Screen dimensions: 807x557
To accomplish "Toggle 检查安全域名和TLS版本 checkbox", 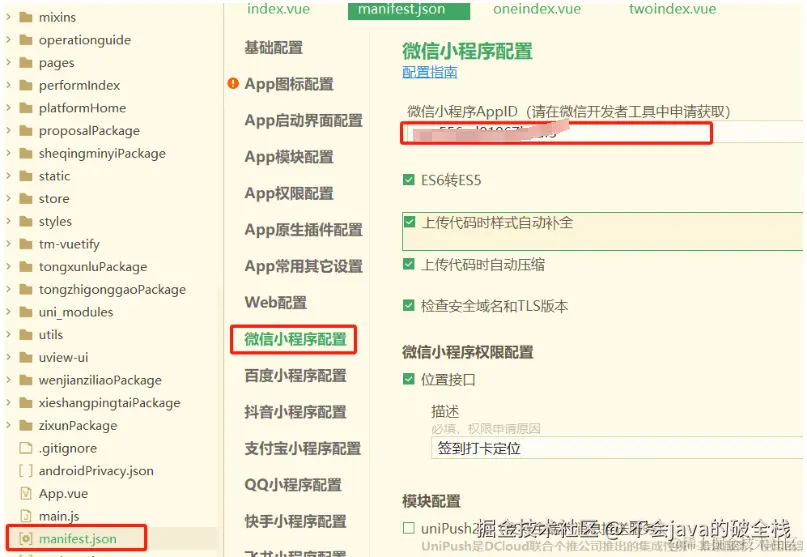I will pyautogui.click(x=409, y=305).
